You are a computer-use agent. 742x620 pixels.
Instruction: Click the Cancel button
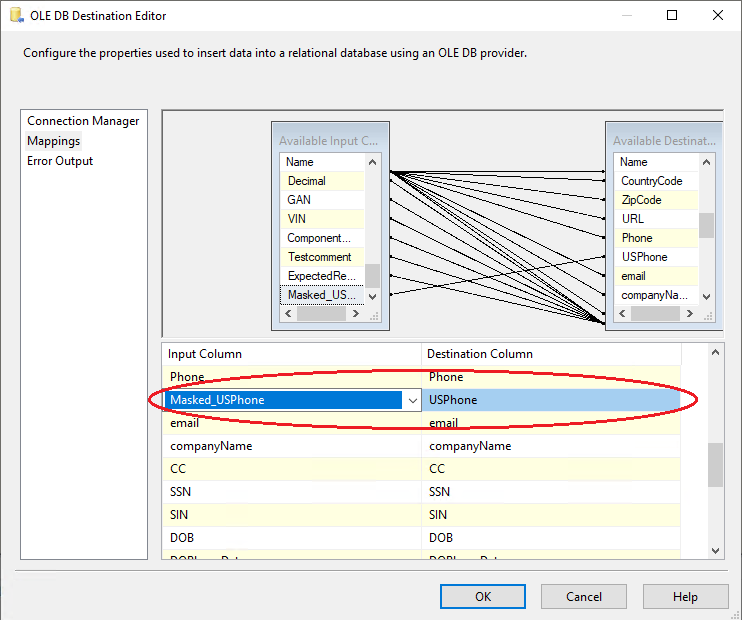tap(584, 597)
